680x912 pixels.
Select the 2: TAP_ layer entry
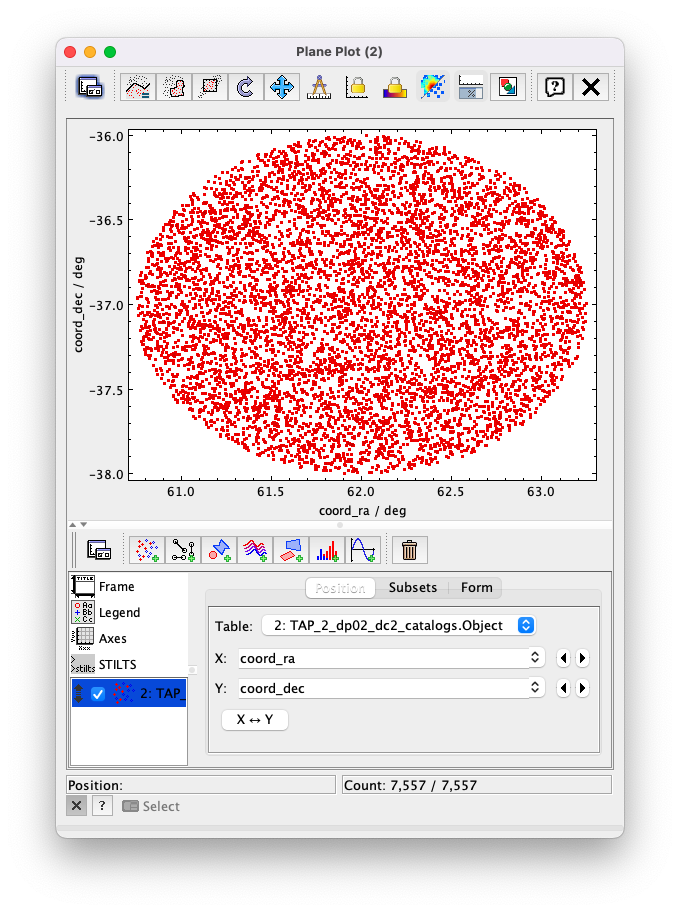(x=129, y=693)
